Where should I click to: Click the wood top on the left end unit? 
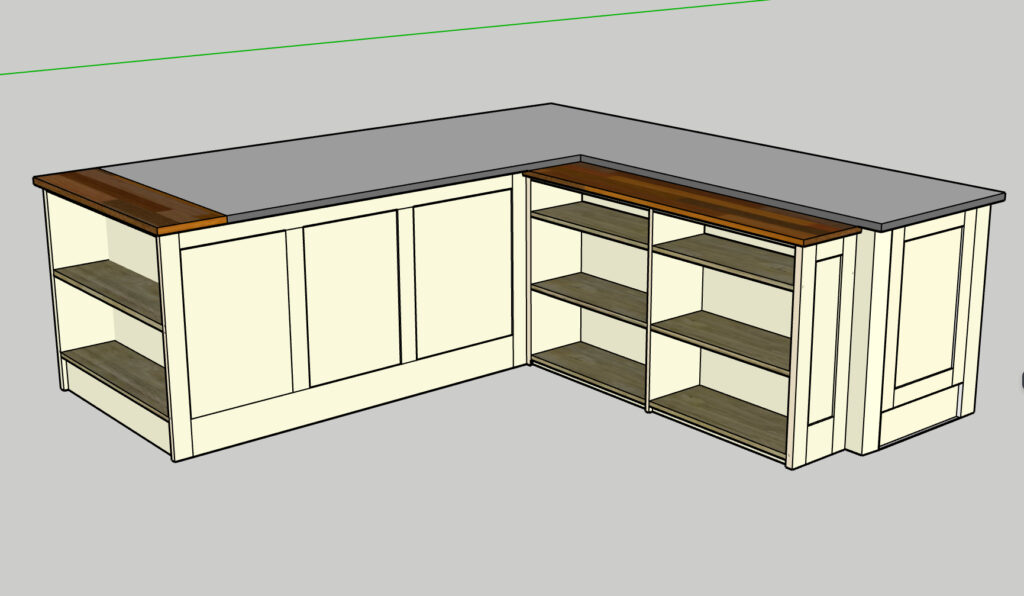click(130, 201)
